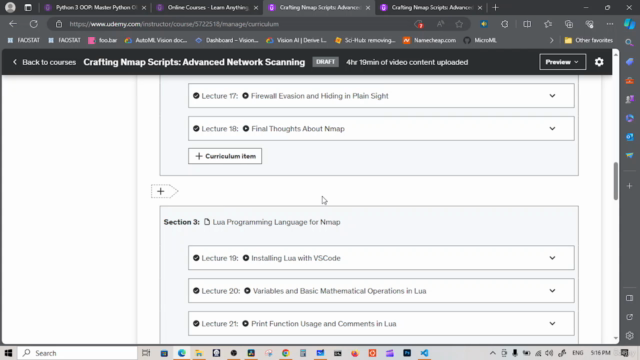
Task: Click video type icon of Lecture 19
Action: [x=246, y=258]
